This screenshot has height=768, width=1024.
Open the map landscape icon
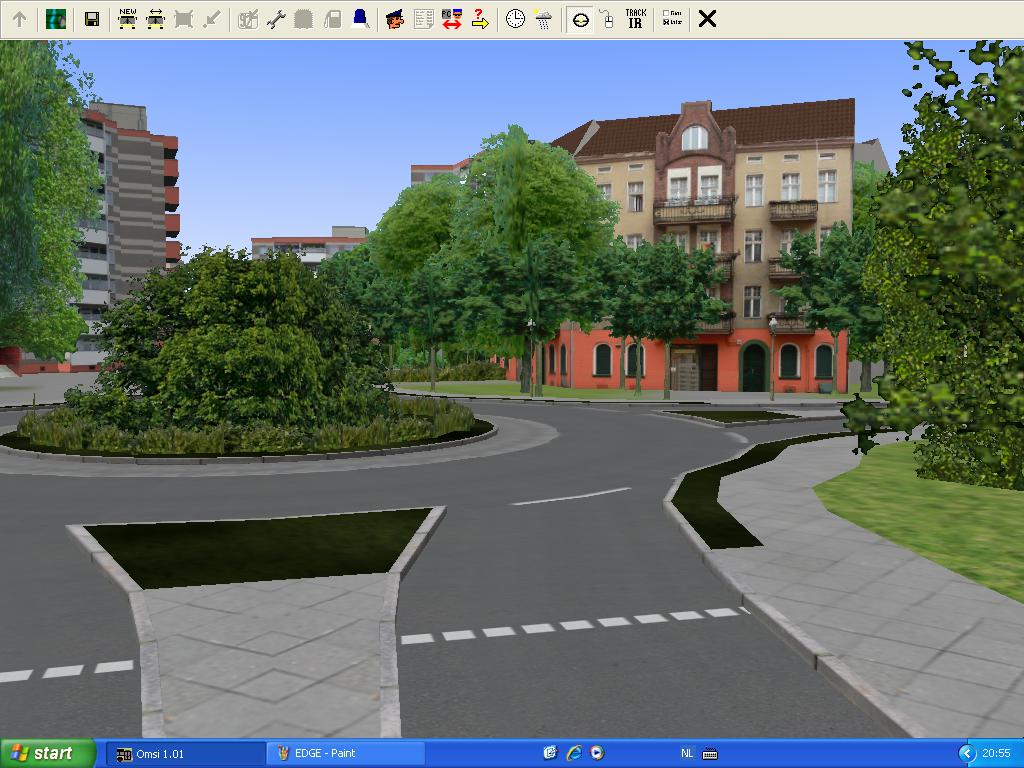(56, 18)
